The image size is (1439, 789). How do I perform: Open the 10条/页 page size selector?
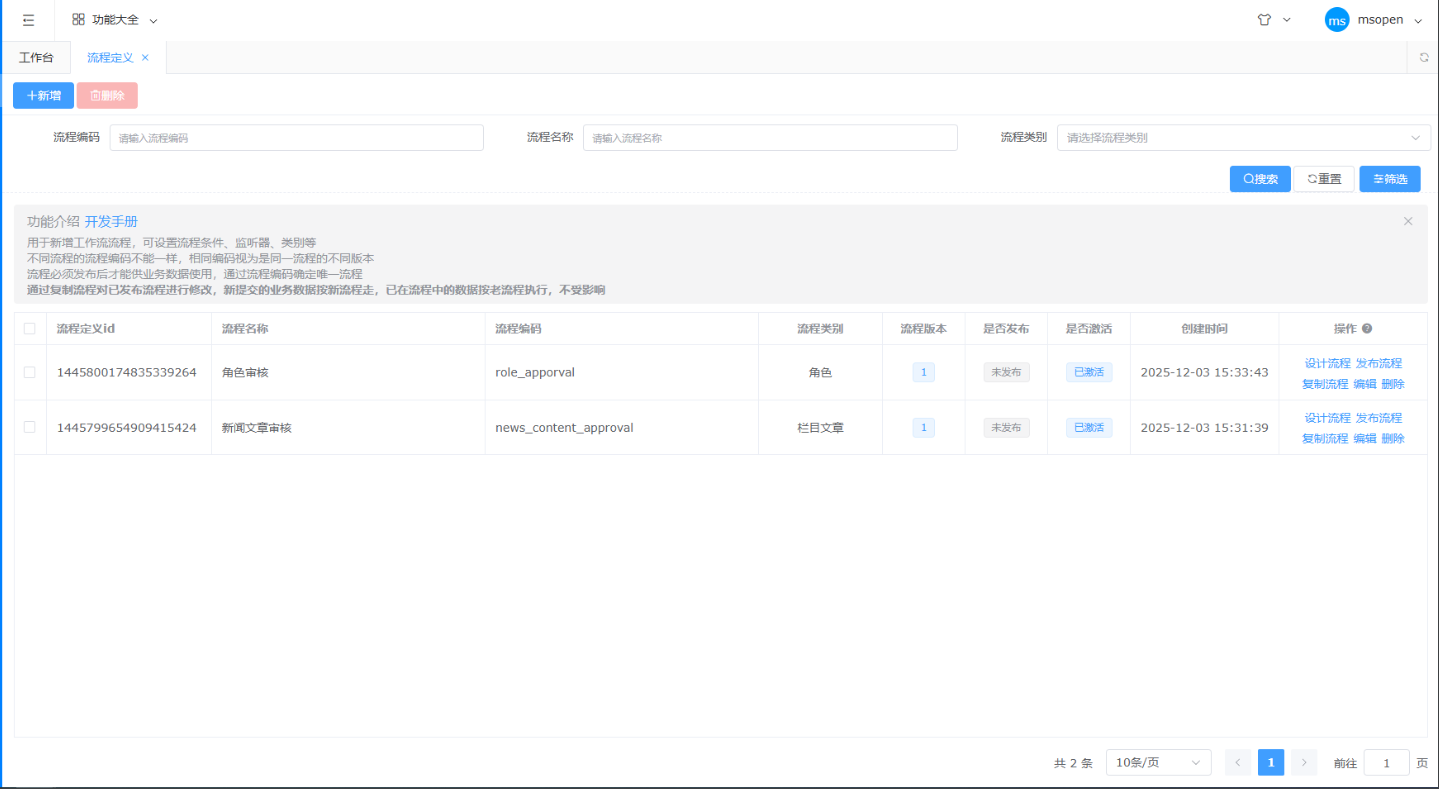point(1158,762)
